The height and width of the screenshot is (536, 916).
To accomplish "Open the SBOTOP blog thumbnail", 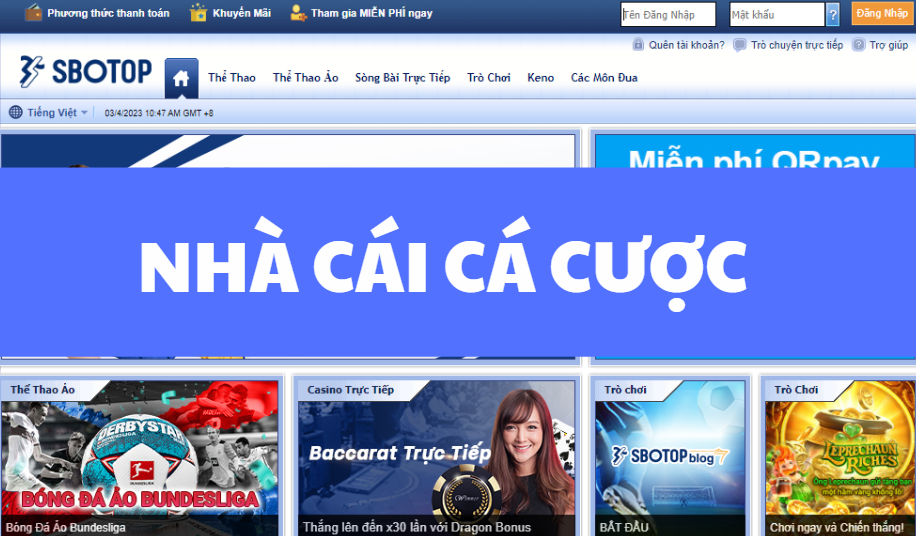I will [670, 458].
